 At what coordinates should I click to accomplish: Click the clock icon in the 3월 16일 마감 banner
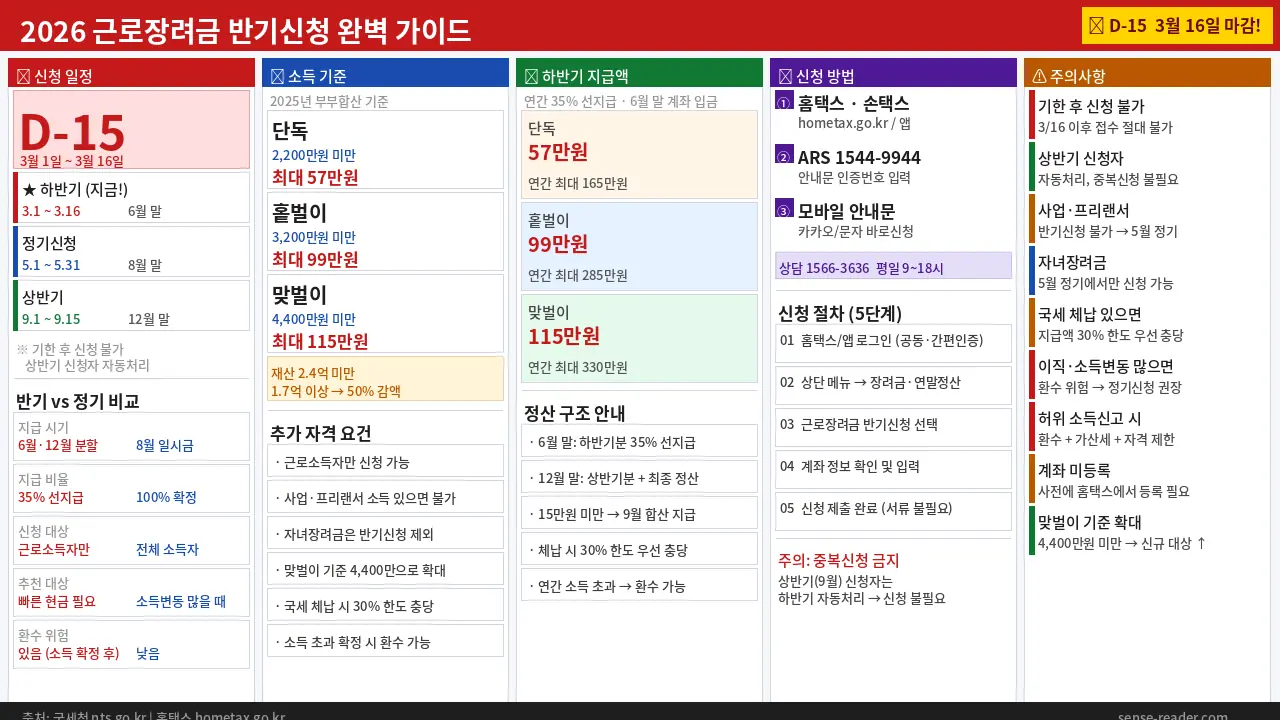tap(1094, 26)
